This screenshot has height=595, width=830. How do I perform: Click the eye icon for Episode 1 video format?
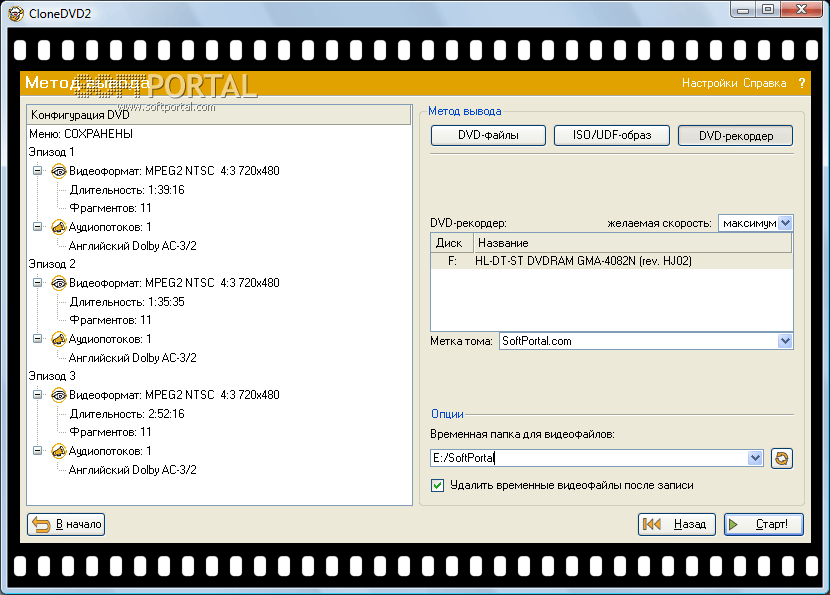tap(59, 171)
